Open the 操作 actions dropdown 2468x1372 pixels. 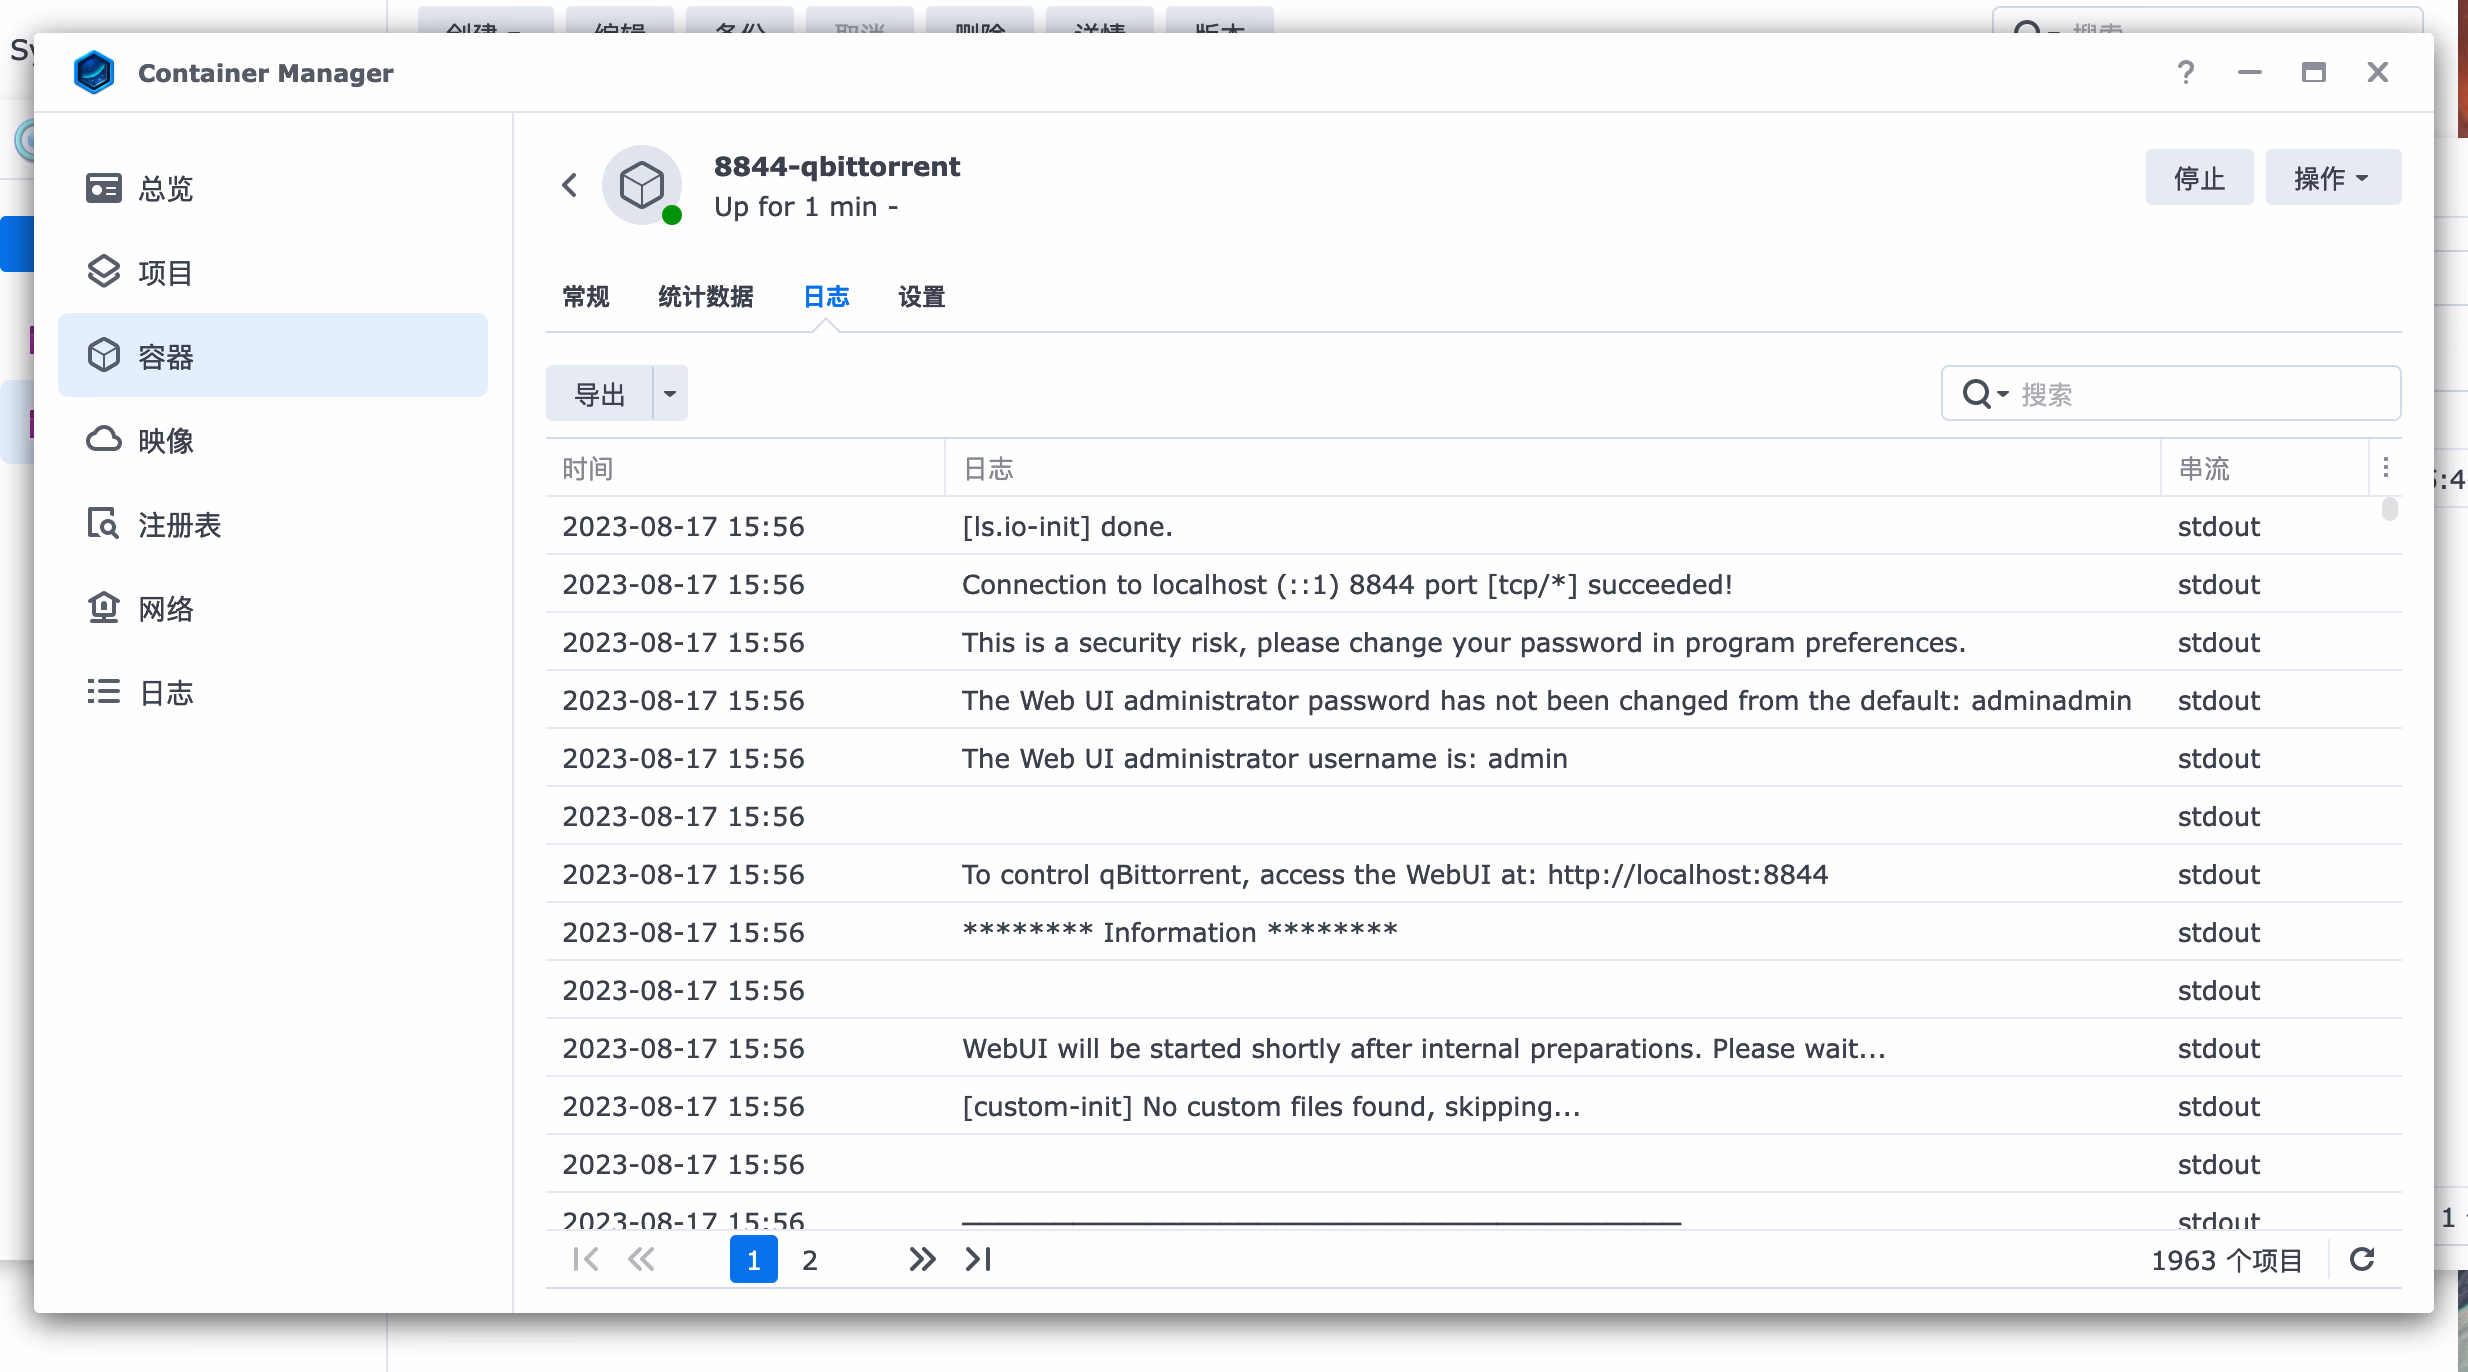pos(2332,178)
